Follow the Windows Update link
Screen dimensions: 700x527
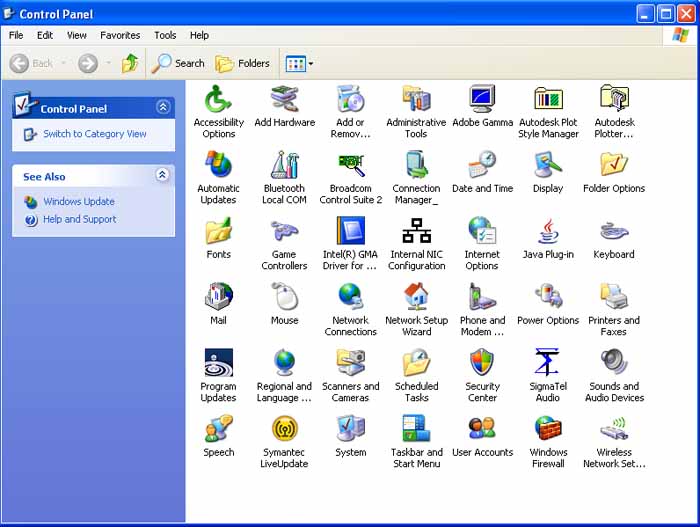point(79,202)
